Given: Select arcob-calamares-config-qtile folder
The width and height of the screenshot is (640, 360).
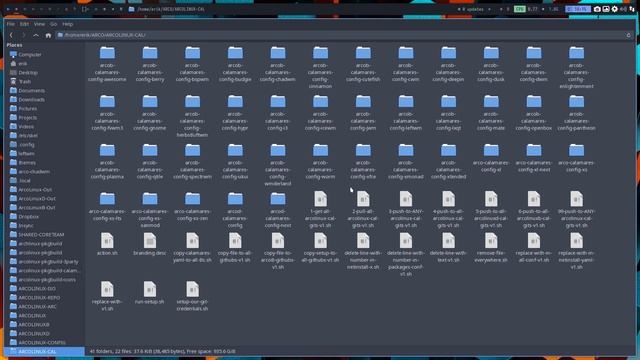Looking at the screenshot, I should click(150, 161).
